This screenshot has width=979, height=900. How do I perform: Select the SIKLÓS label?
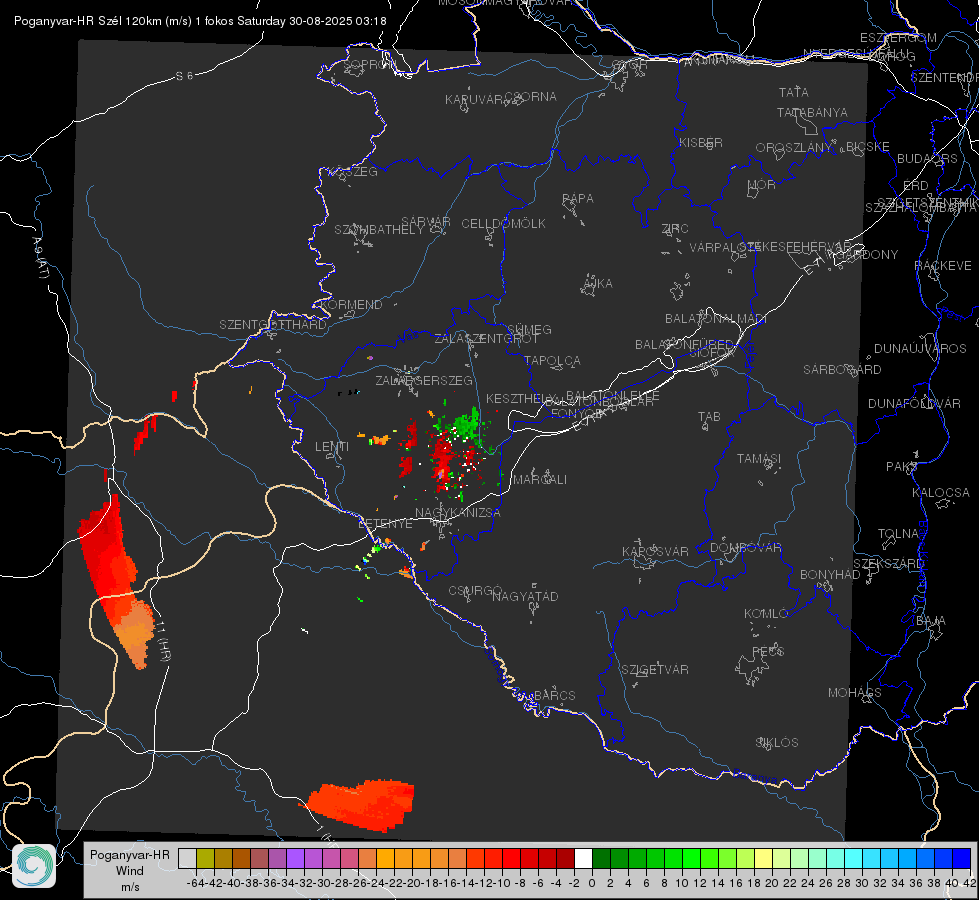[777, 743]
